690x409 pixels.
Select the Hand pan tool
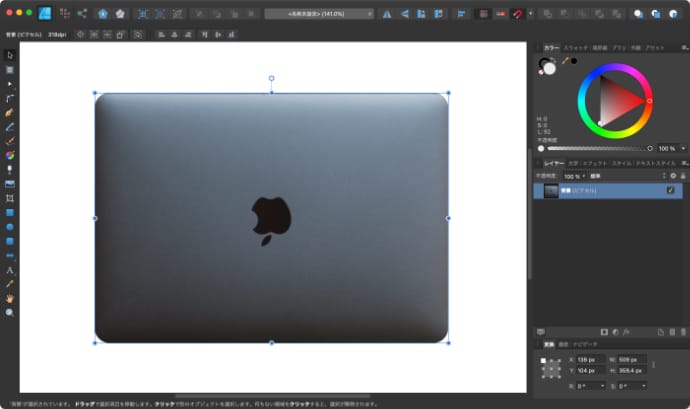pyautogui.click(x=10, y=298)
